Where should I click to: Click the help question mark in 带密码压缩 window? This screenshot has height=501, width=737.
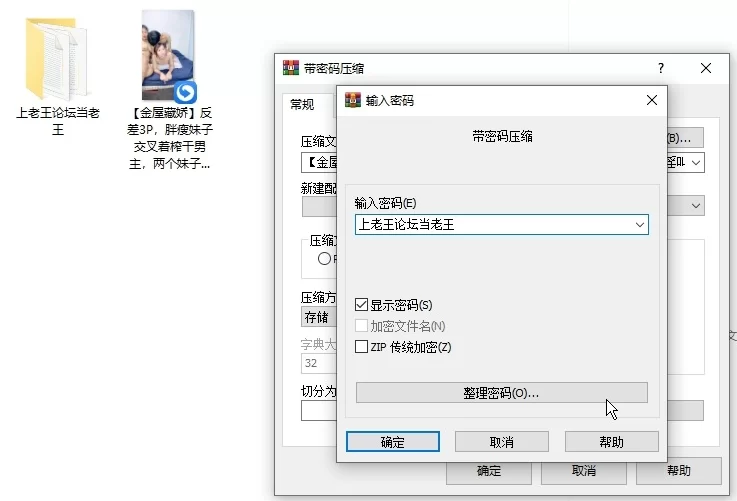661,68
